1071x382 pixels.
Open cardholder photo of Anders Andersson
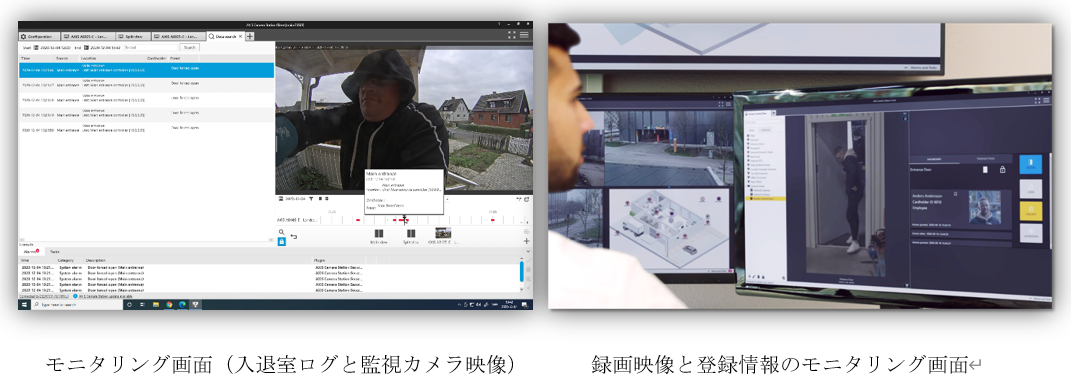coord(985,208)
